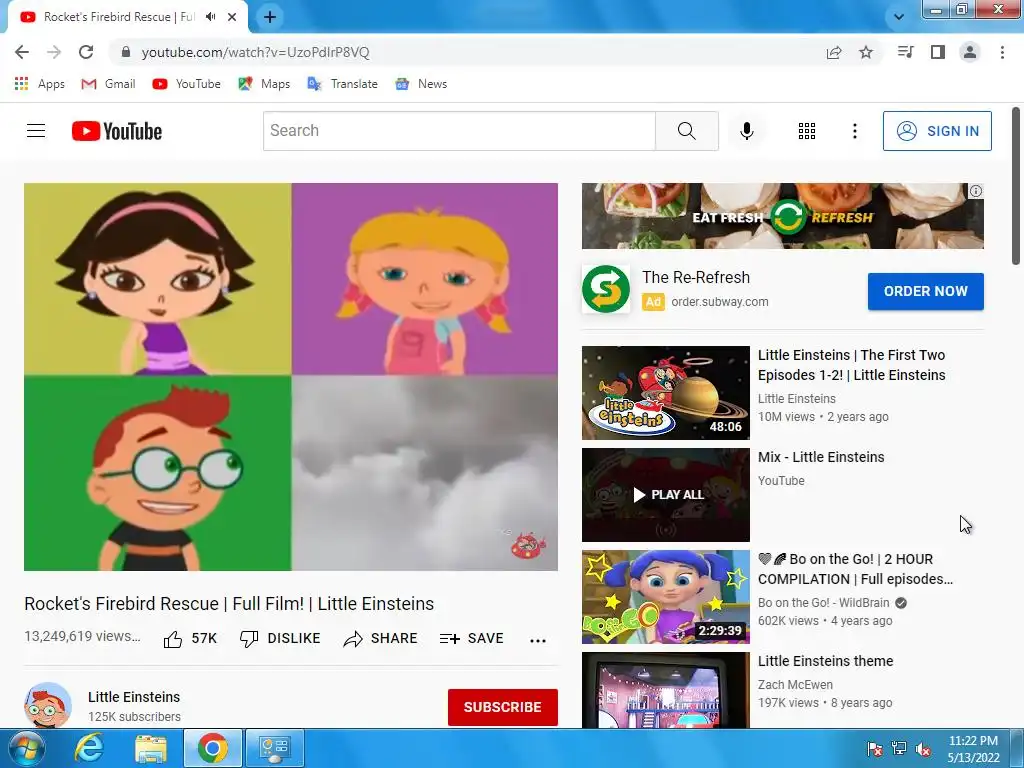Open YouTube settings three-dot menu
The width and height of the screenshot is (1024, 768).
coord(854,131)
